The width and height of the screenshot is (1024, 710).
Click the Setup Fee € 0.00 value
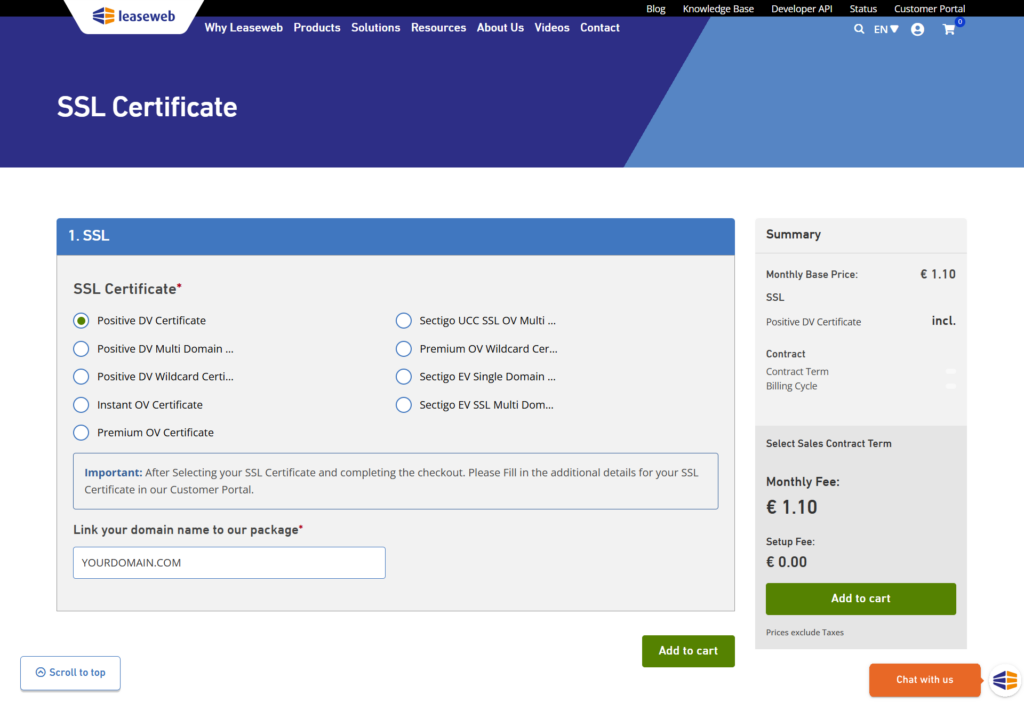786,562
